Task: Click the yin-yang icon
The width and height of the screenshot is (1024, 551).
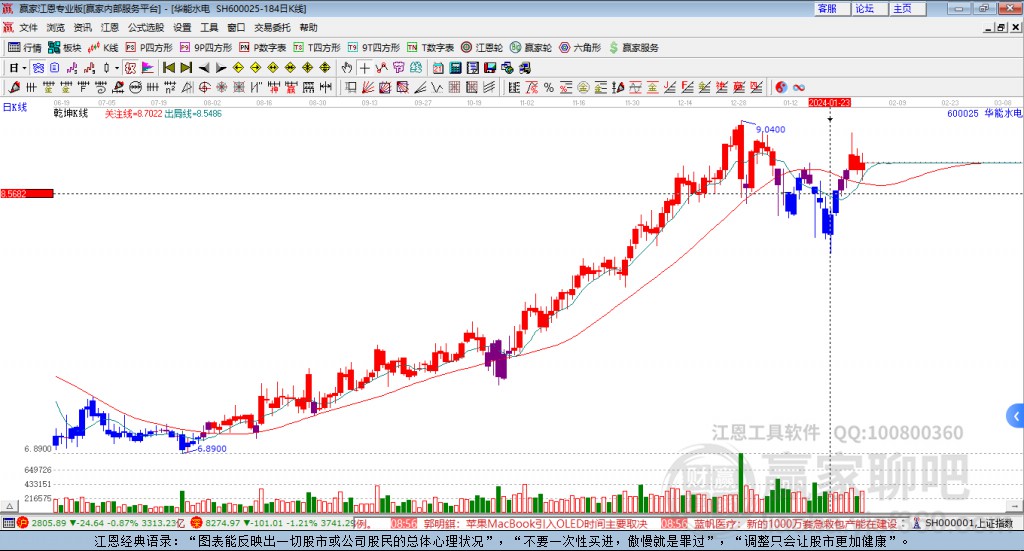Action: coord(781,87)
